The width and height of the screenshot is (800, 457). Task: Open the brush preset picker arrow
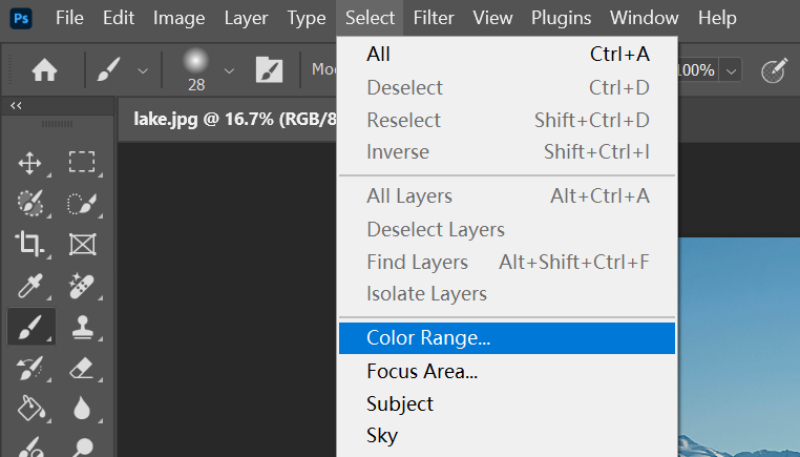pyautogui.click(x=229, y=71)
